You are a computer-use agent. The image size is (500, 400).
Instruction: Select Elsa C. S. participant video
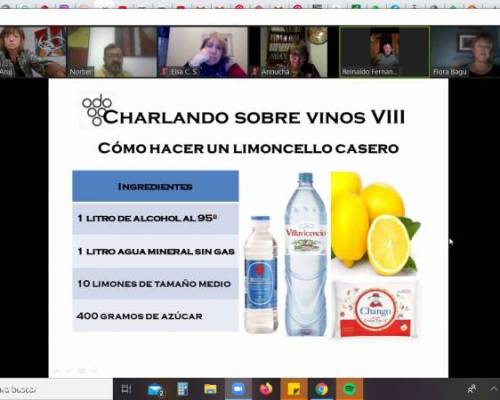tap(202, 52)
